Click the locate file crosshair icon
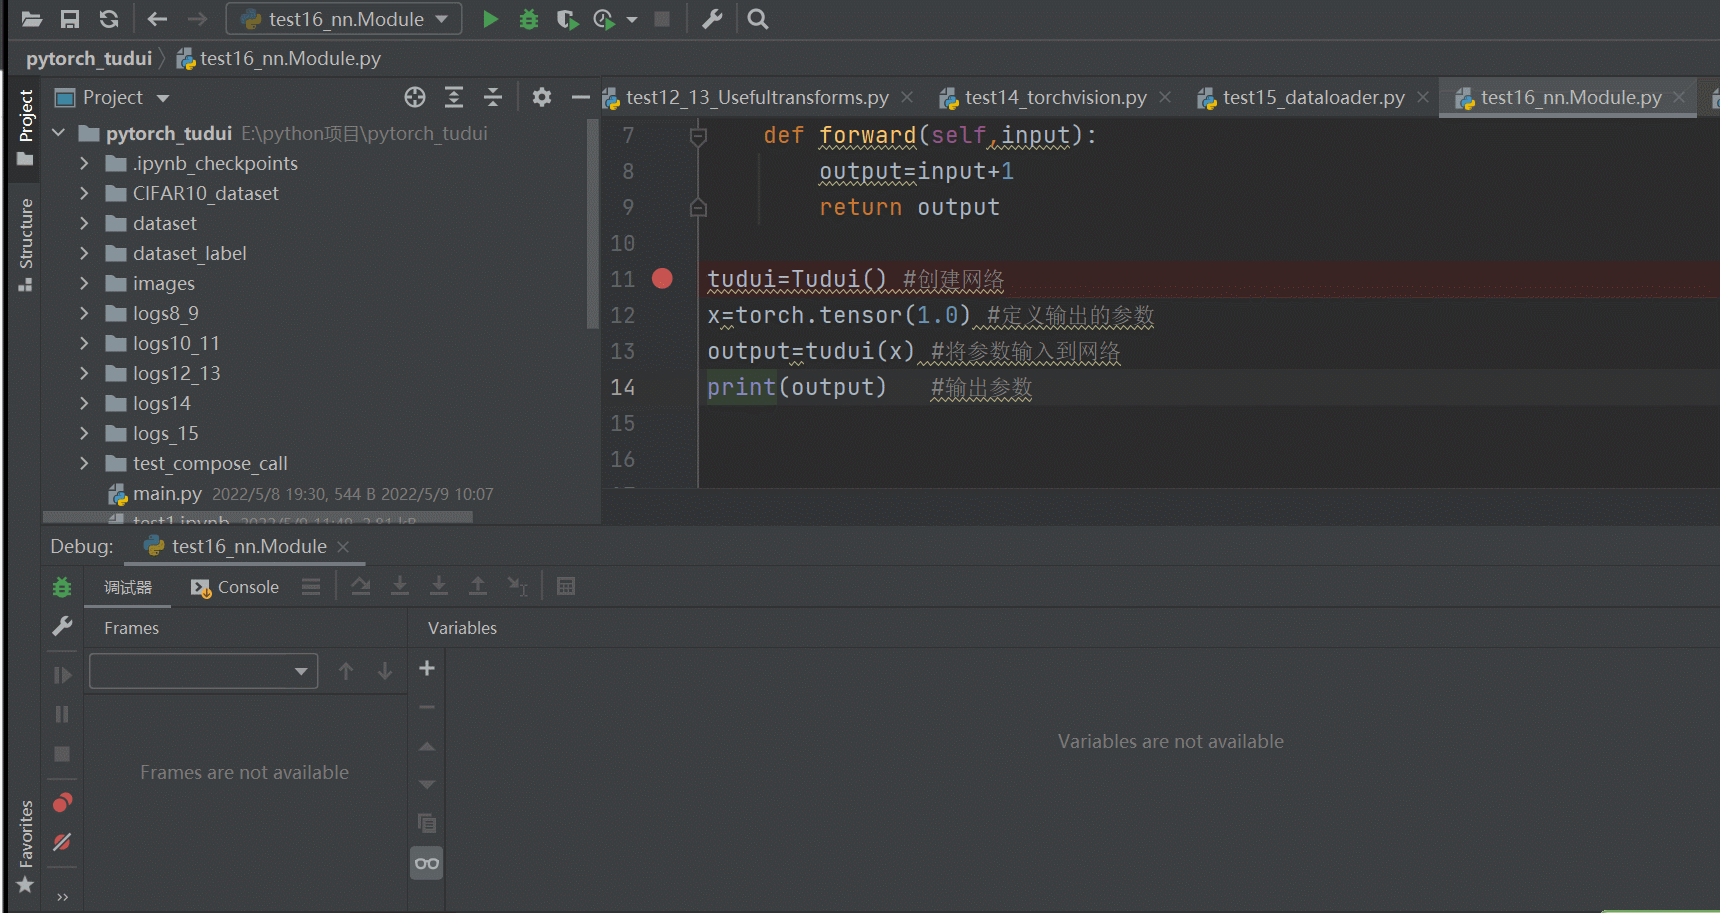Image resolution: width=1720 pixels, height=913 pixels. click(415, 97)
